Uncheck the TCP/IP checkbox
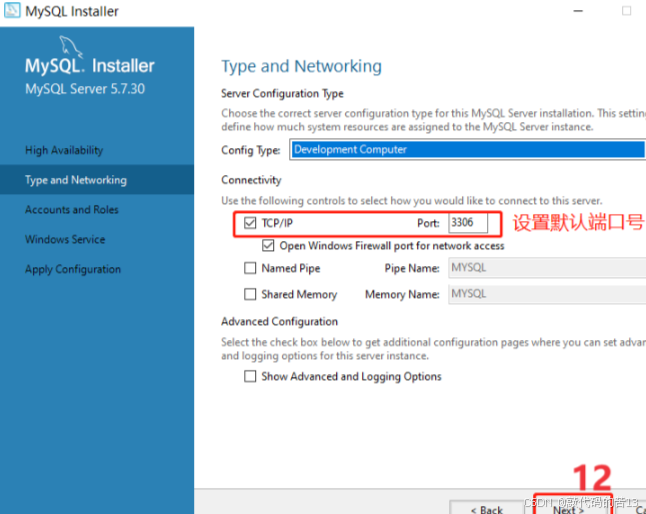The width and height of the screenshot is (646, 514). [x=250, y=223]
